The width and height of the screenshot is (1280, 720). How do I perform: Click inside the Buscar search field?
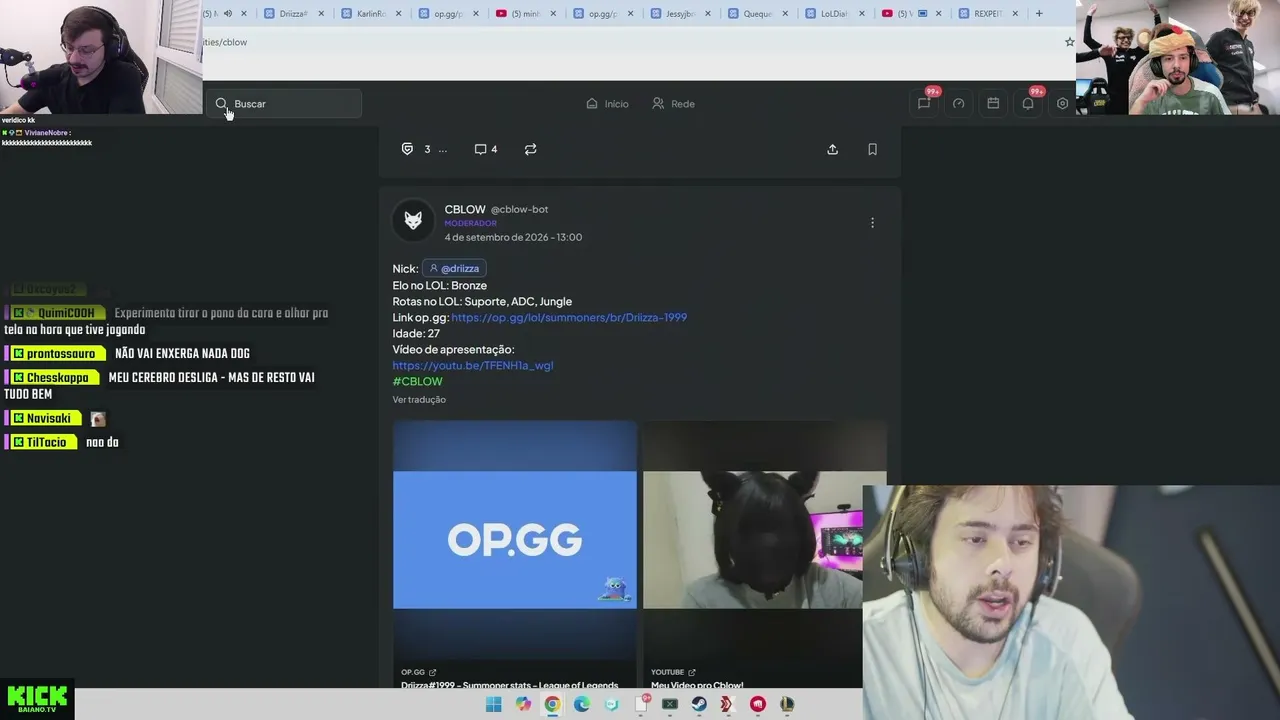coord(286,103)
